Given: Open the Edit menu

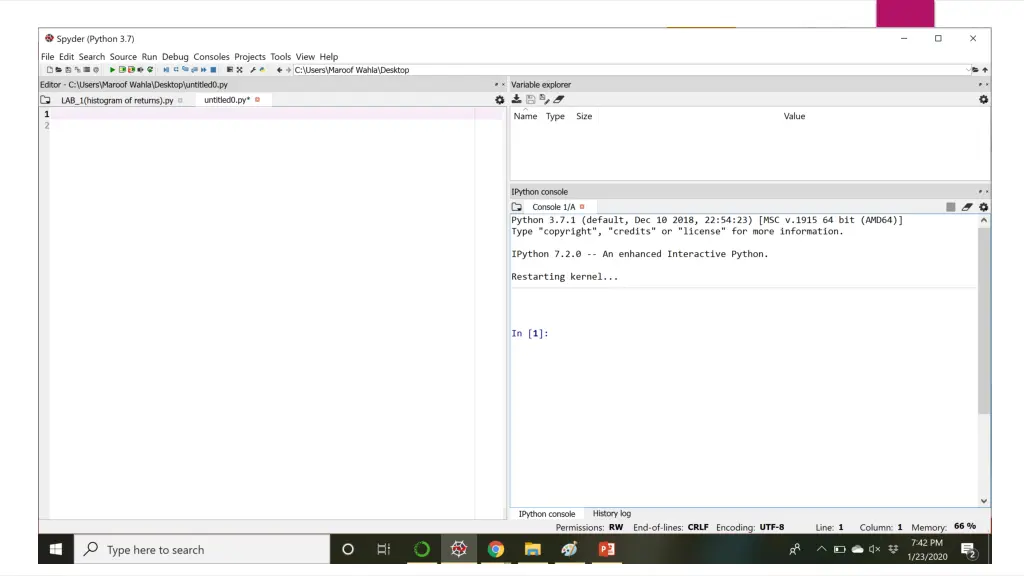Looking at the screenshot, I should (x=67, y=57).
